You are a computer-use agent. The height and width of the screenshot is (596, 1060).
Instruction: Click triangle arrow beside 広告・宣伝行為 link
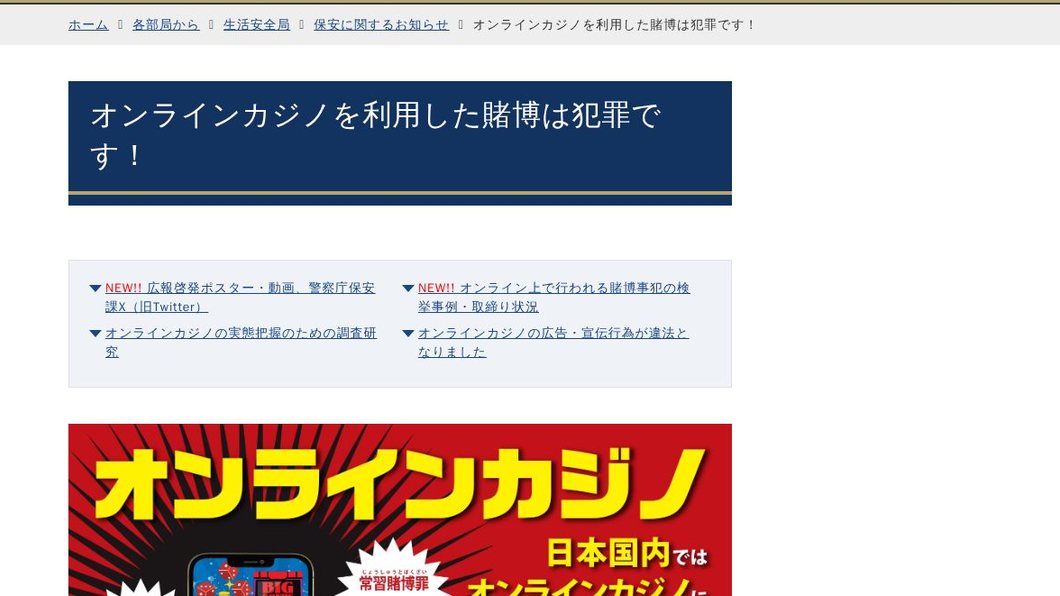coord(408,334)
